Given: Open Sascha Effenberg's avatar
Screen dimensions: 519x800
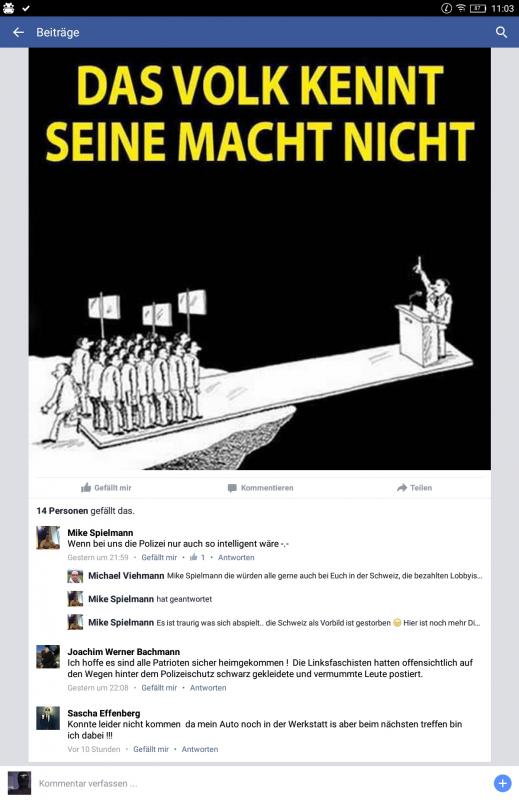Looking at the screenshot, I should (x=48, y=718).
